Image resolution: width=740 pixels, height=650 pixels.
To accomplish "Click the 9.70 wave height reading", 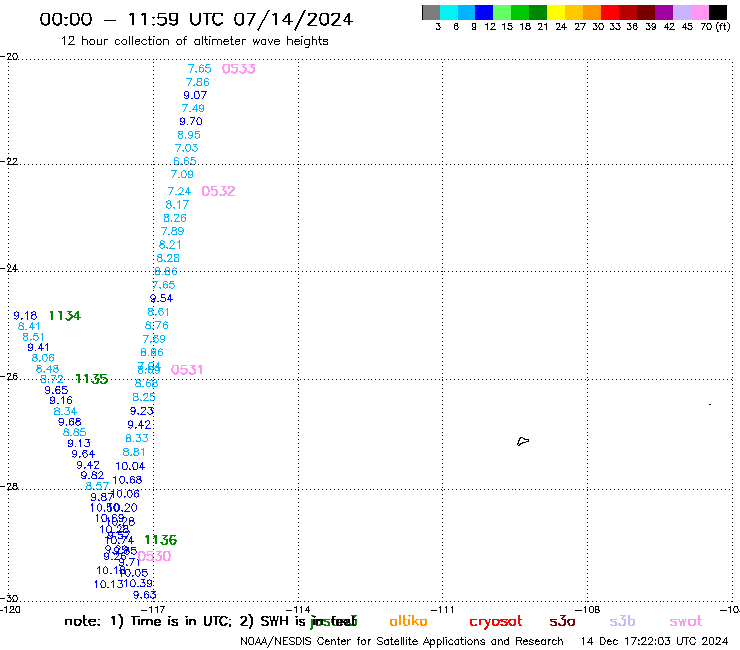I will point(191,122).
